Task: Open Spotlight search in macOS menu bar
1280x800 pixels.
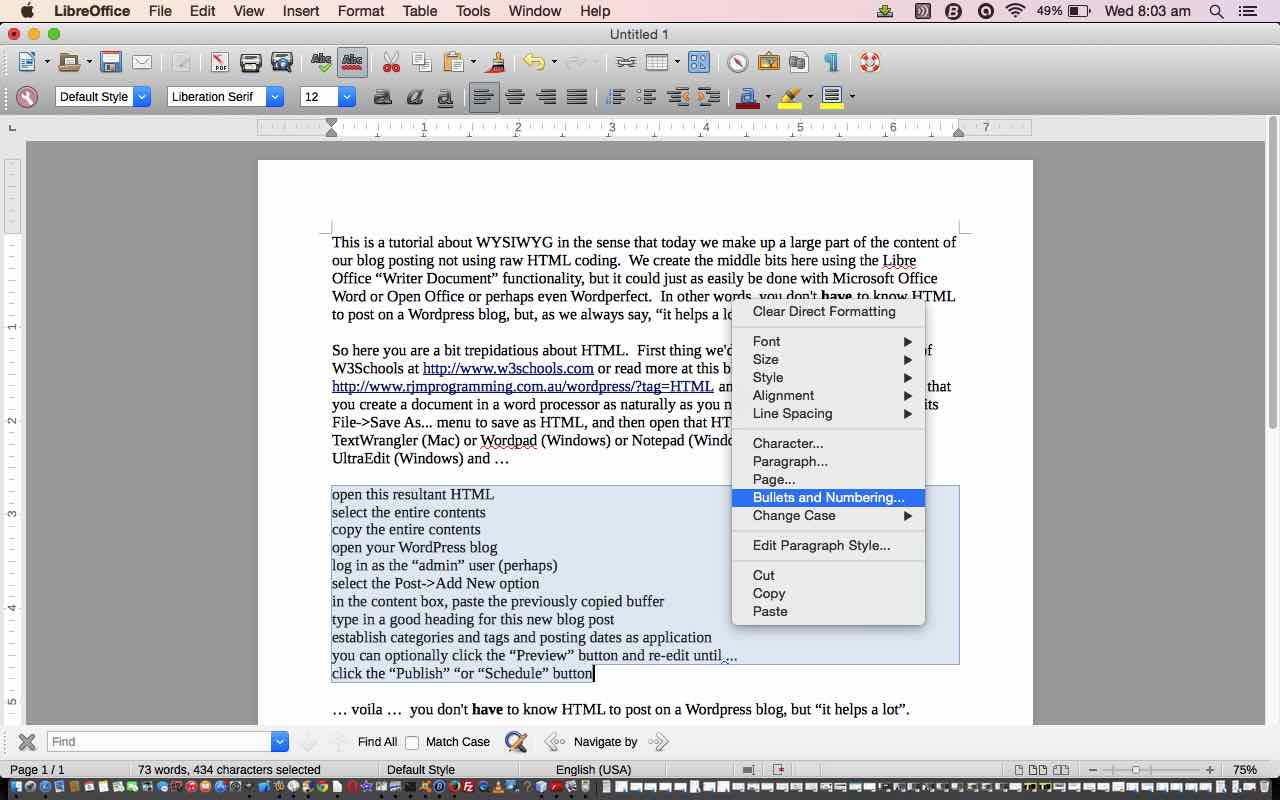Action: [x=1216, y=11]
